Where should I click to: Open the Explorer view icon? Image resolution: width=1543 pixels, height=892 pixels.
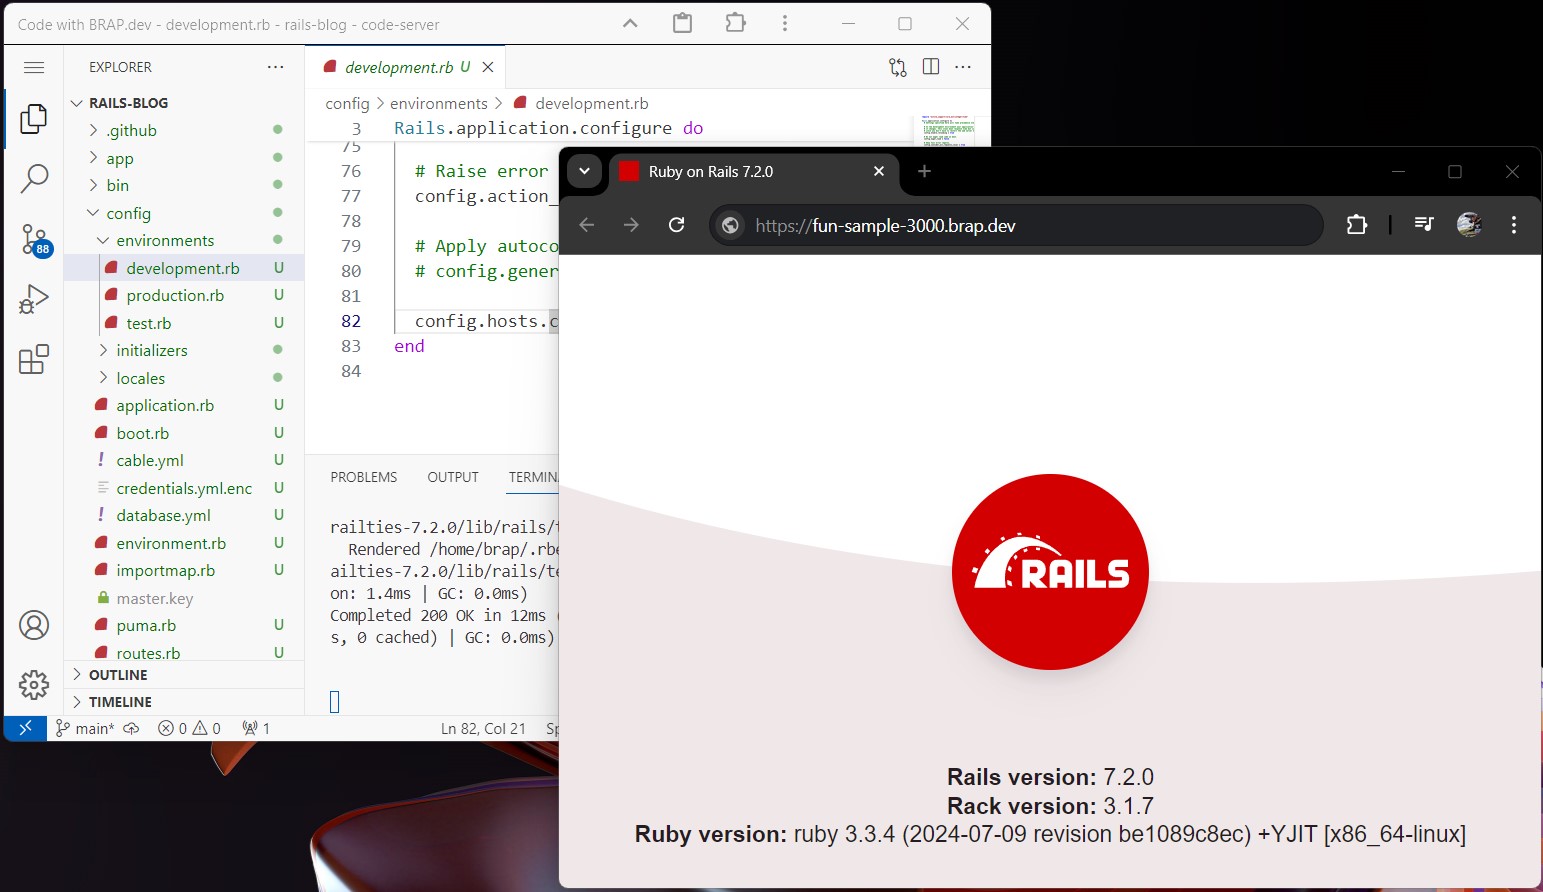coord(34,118)
